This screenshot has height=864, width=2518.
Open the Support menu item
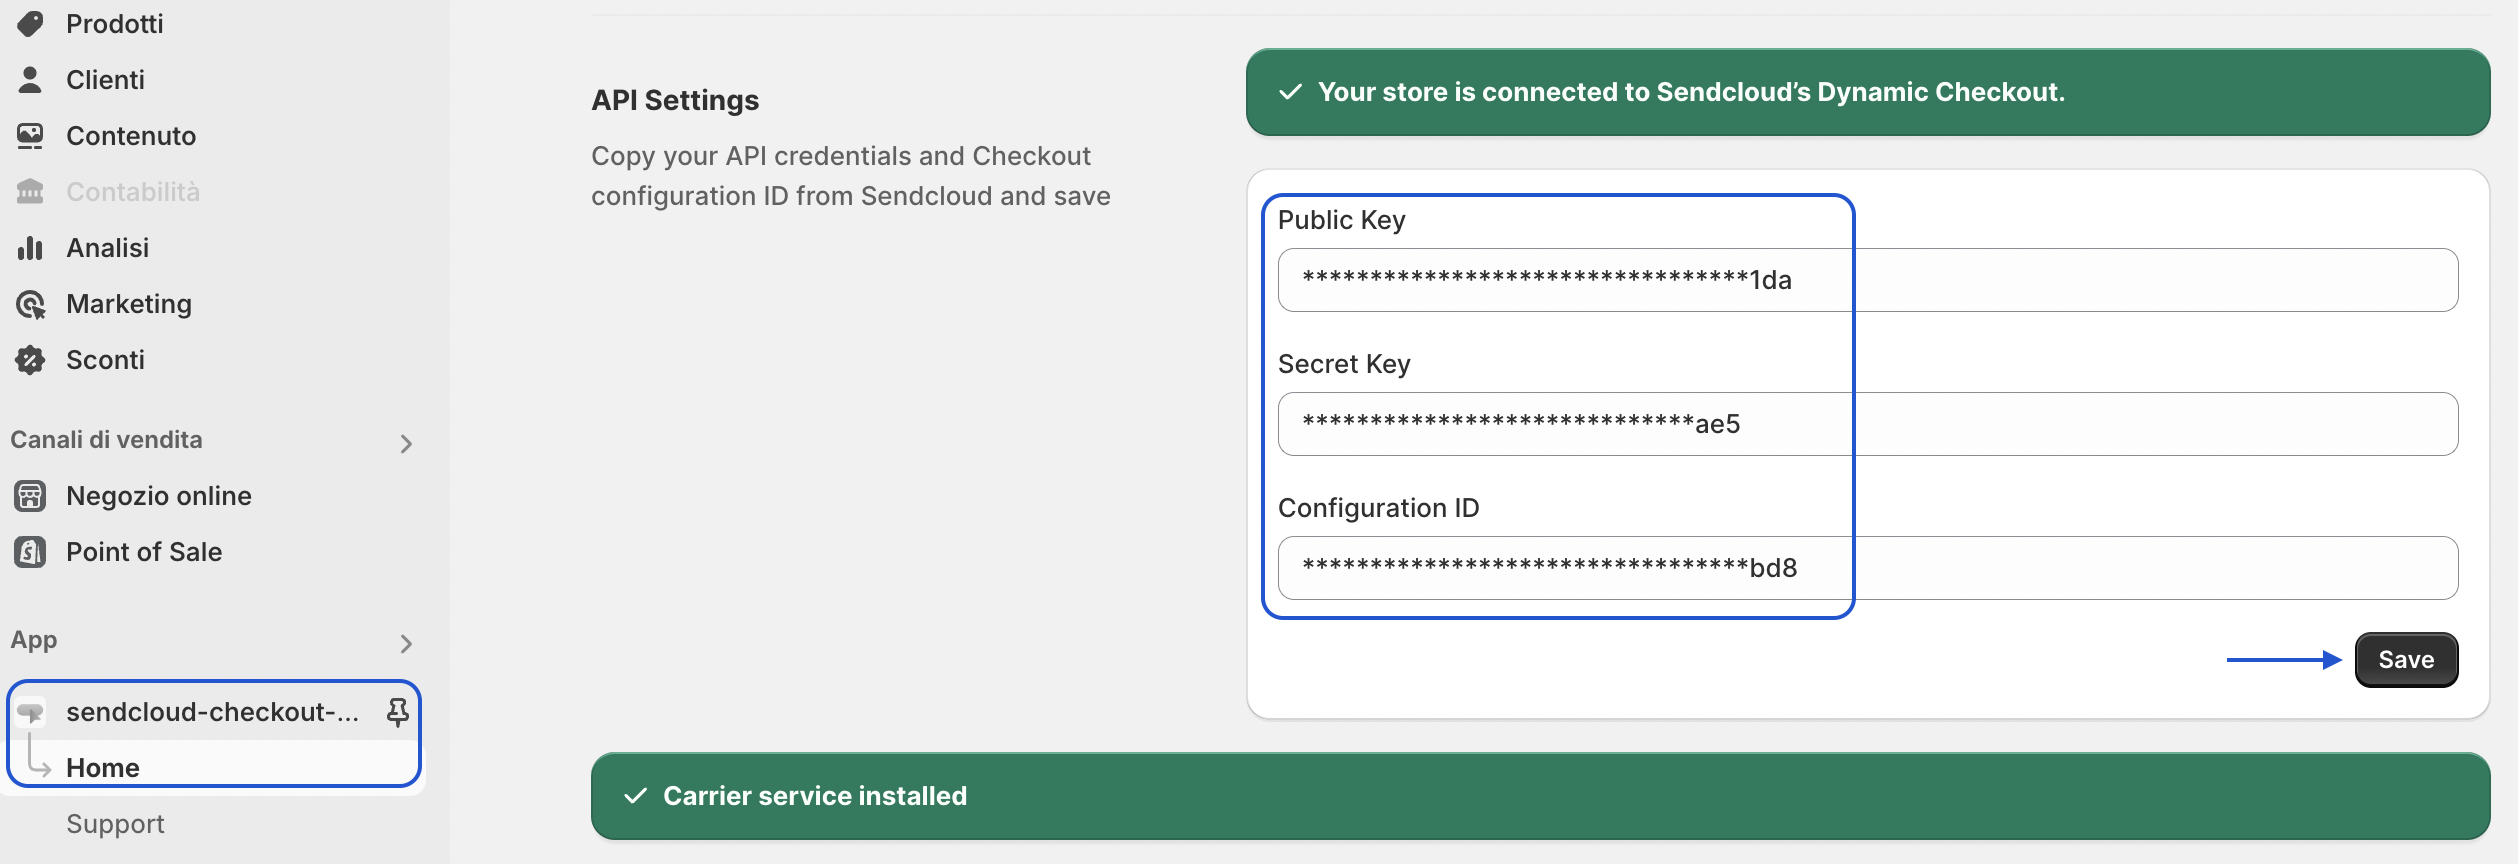(x=115, y=824)
